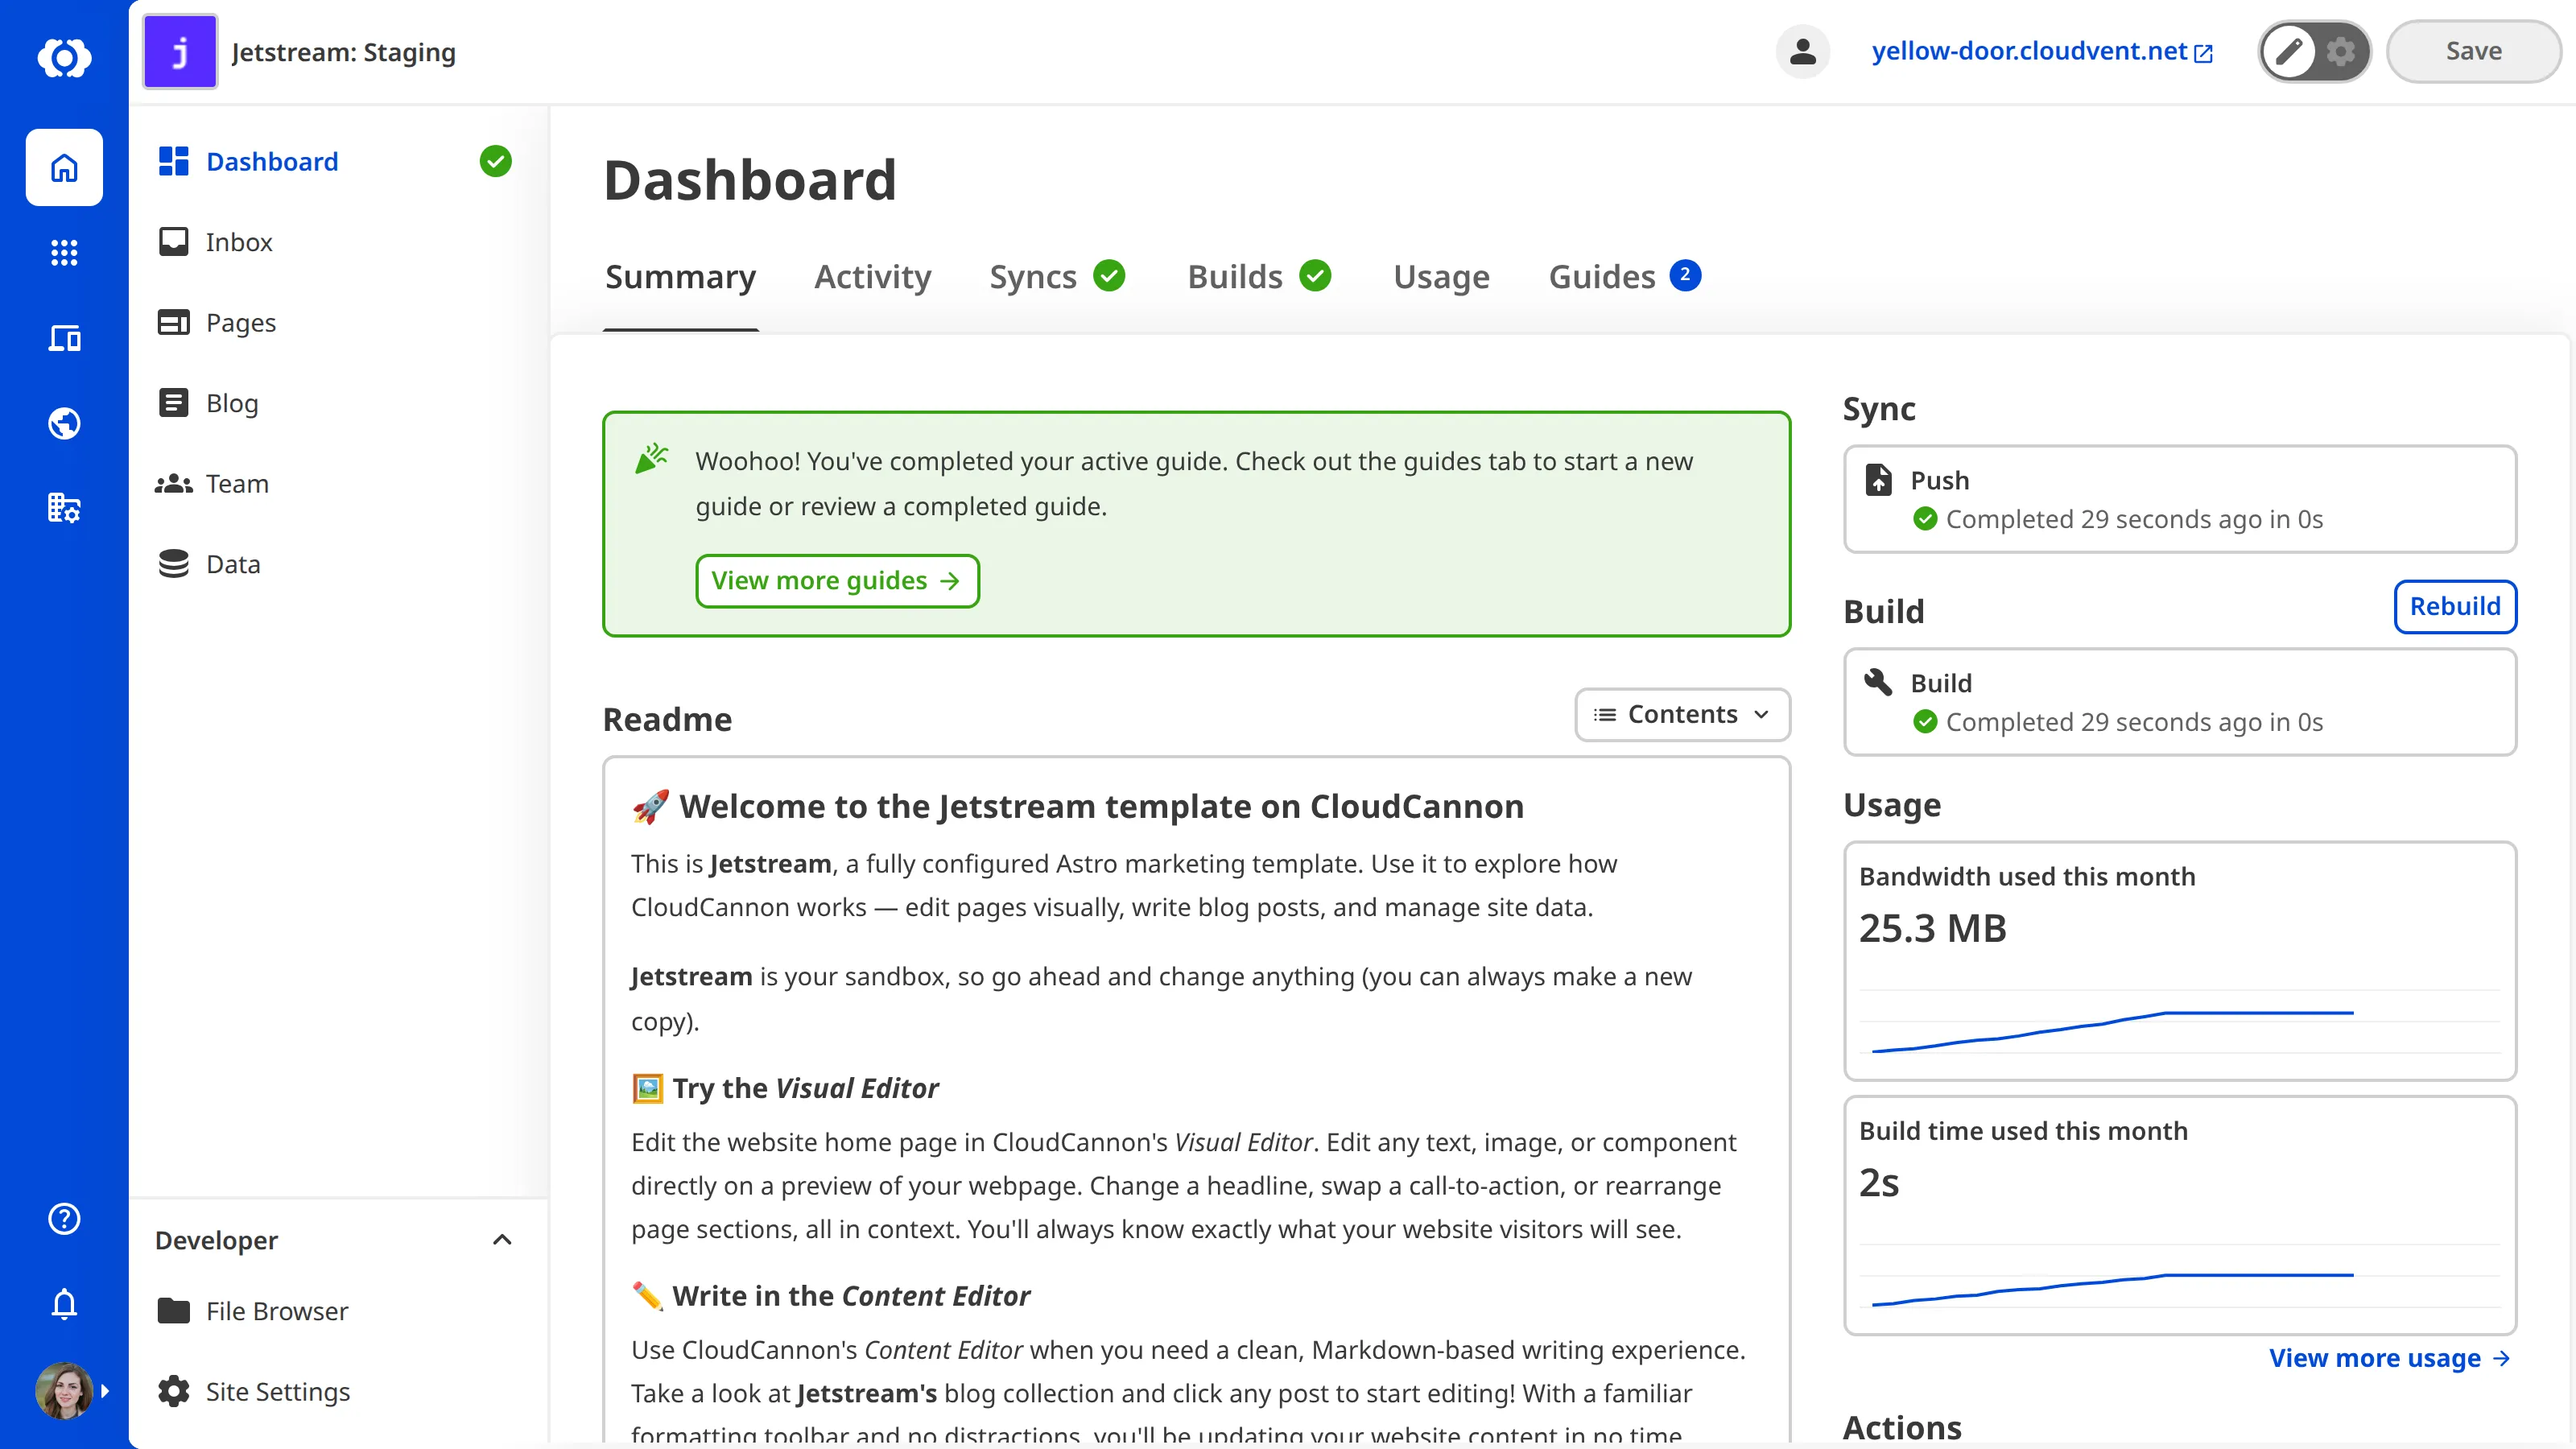Screen dimensions: 2576x1449
Task: Open Data in the site navigation
Action: [x=335, y=564]
